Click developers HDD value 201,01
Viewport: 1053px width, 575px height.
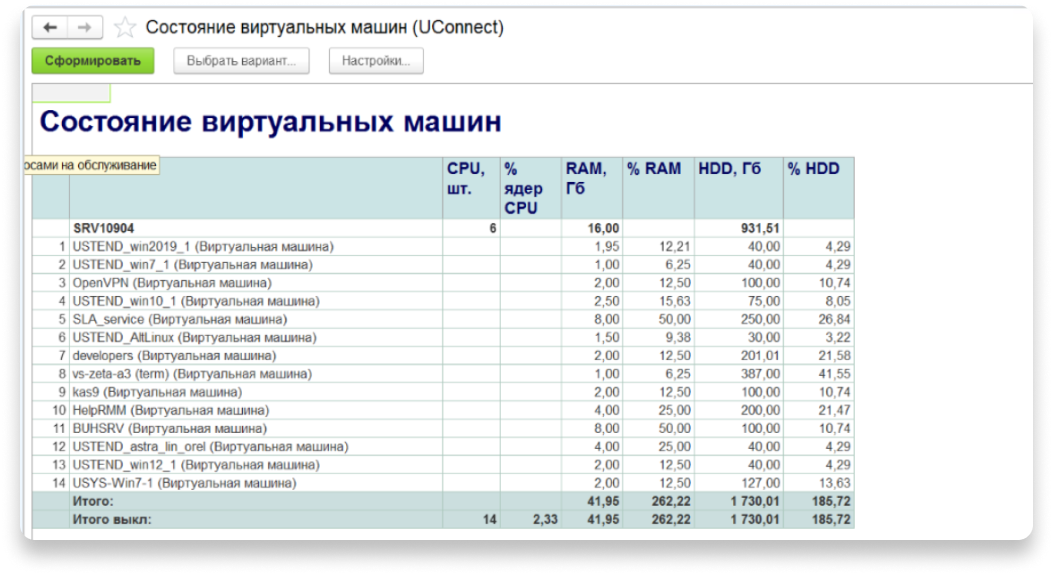click(762, 355)
